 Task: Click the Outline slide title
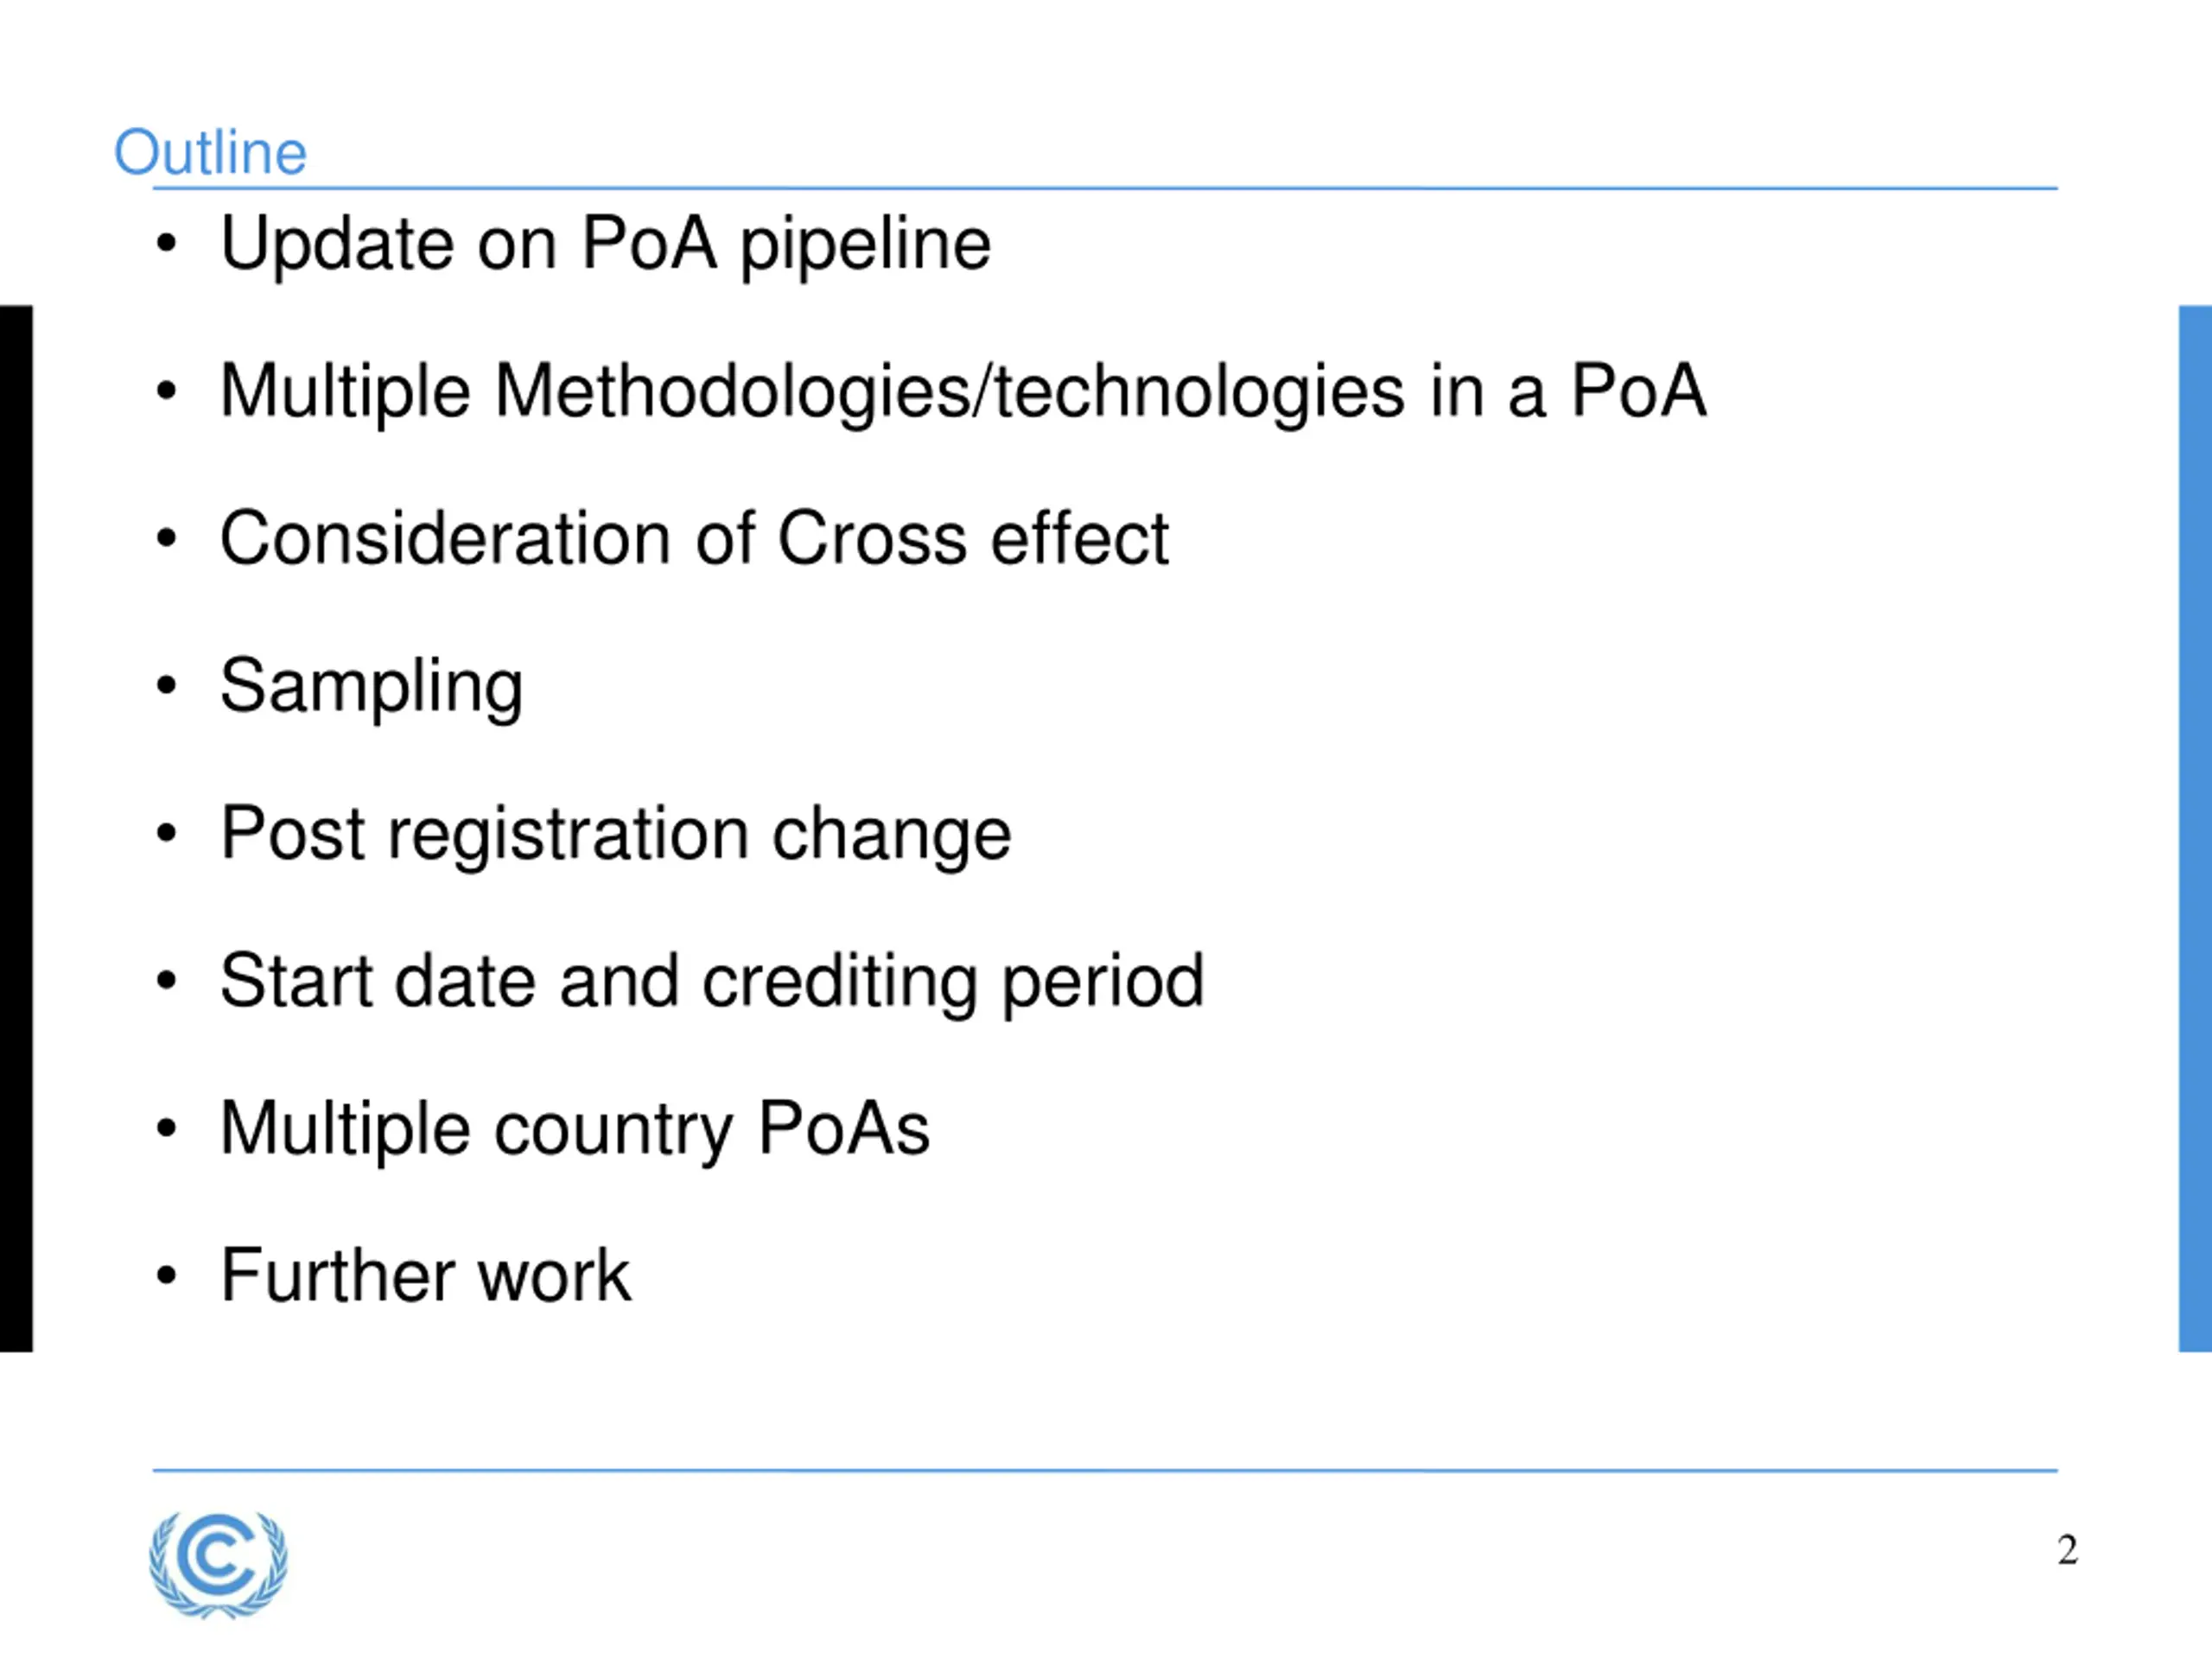pos(210,153)
